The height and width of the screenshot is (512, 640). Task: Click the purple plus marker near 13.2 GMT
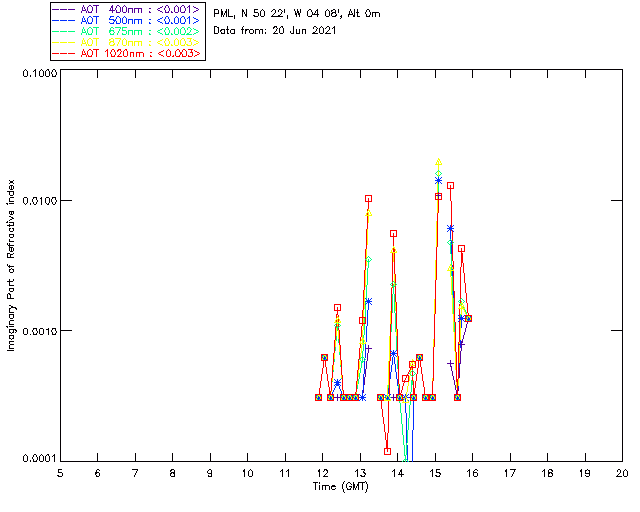click(369, 348)
